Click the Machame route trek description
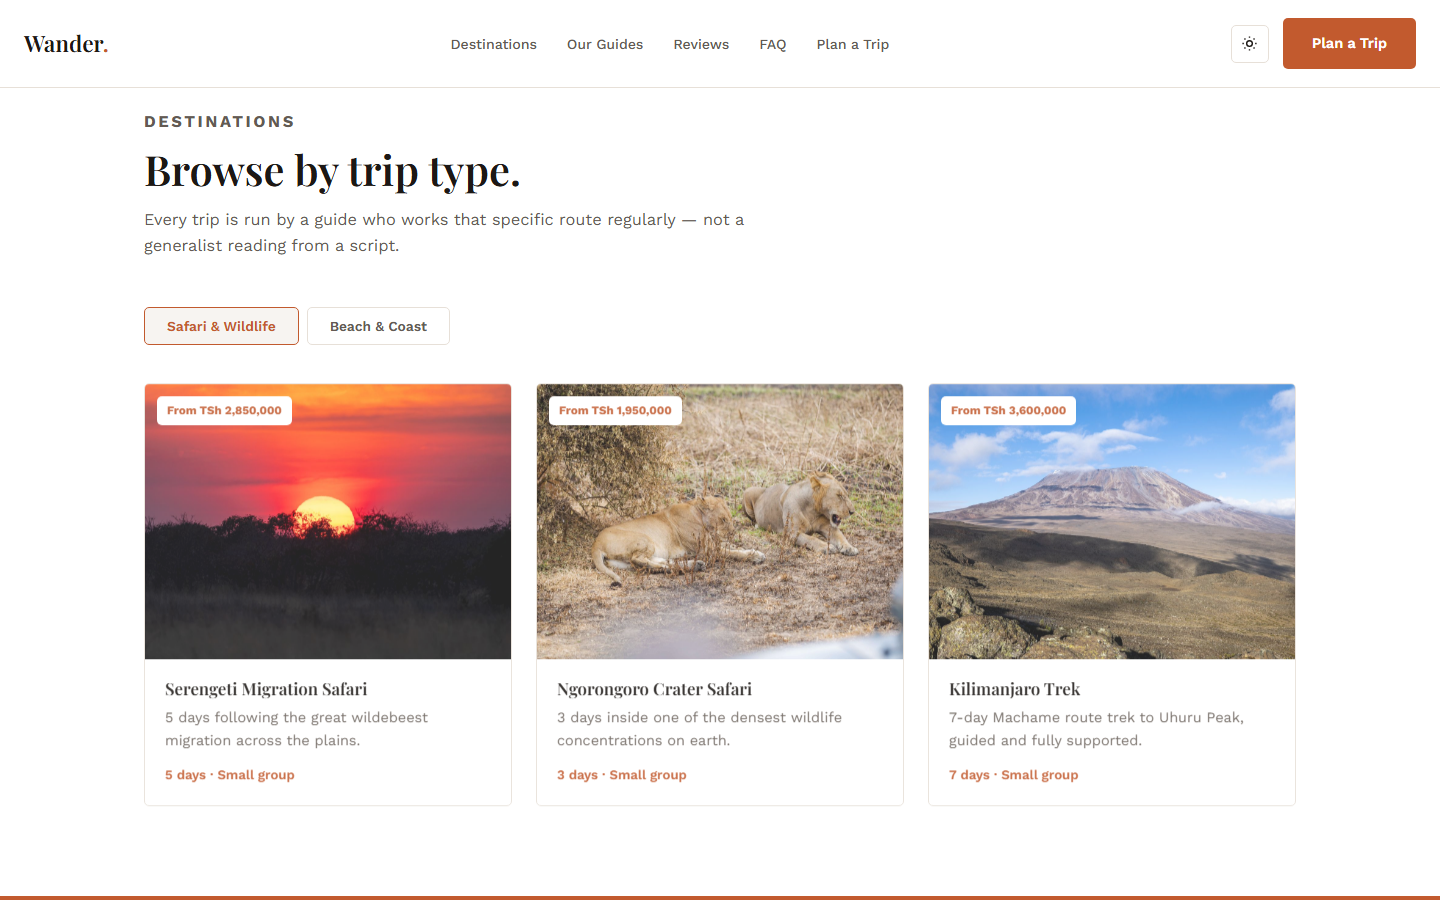 pos(1096,729)
